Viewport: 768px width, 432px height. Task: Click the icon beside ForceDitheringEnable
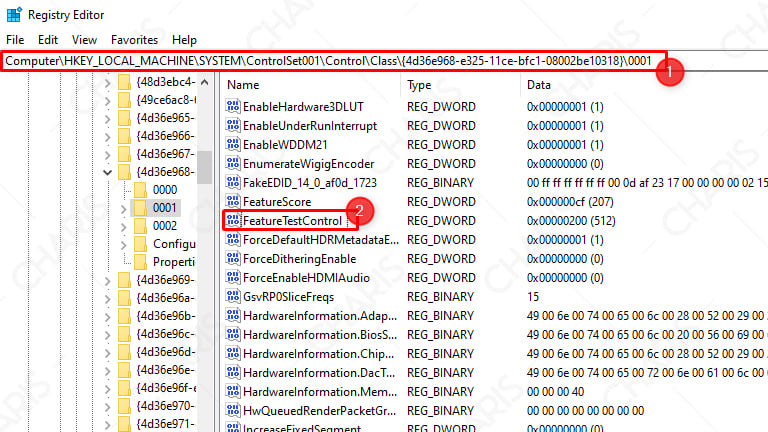(x=233, y=259)
